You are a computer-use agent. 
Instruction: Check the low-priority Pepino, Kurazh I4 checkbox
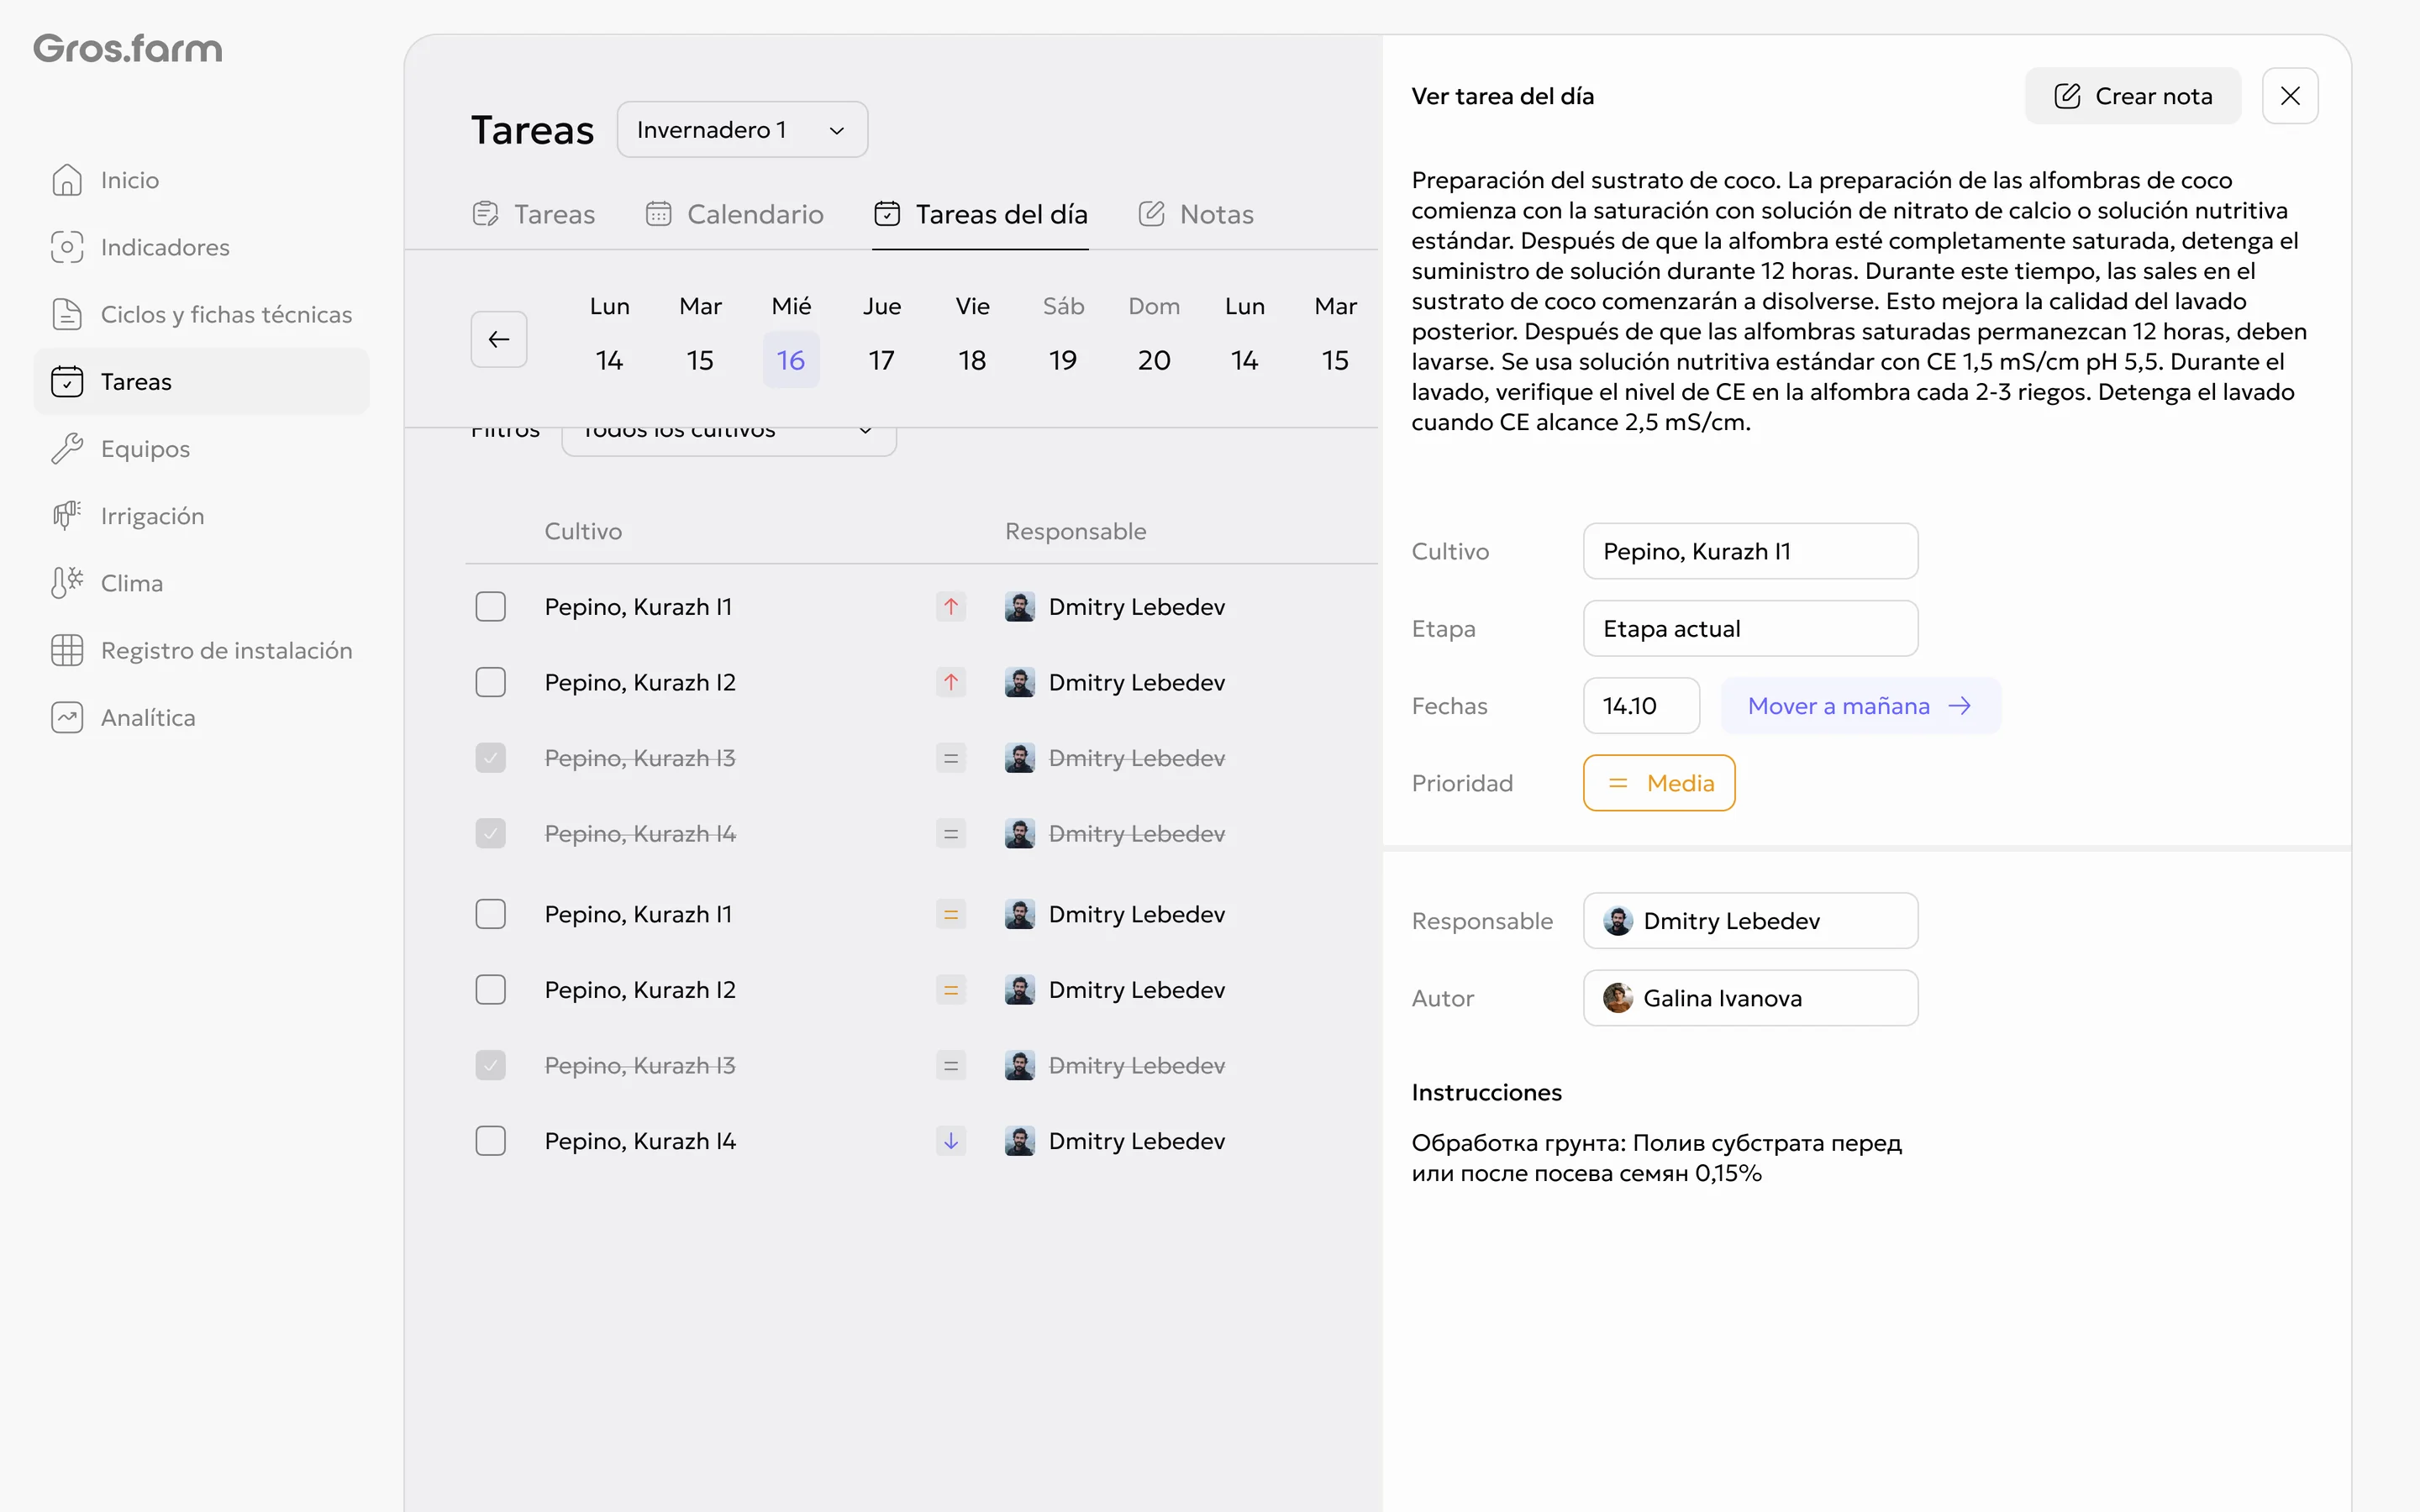pos(490,1141)
